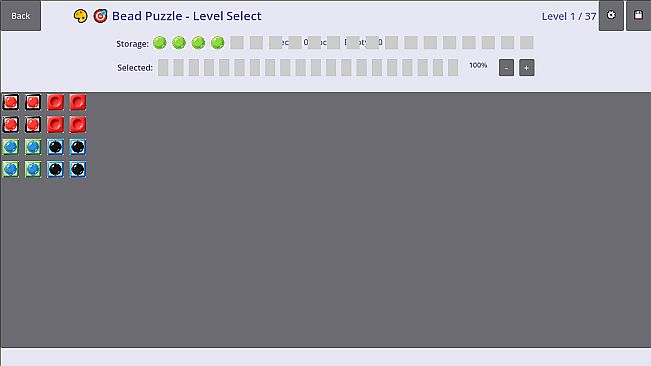Click the zoom in plus button

526,68
